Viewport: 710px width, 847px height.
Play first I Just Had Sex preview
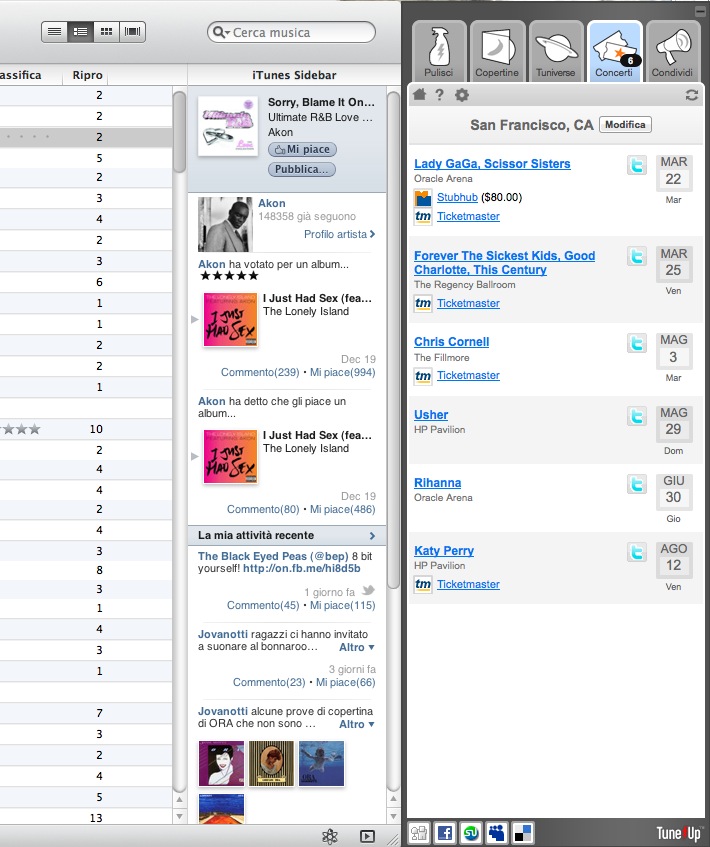tap(195, 319)
